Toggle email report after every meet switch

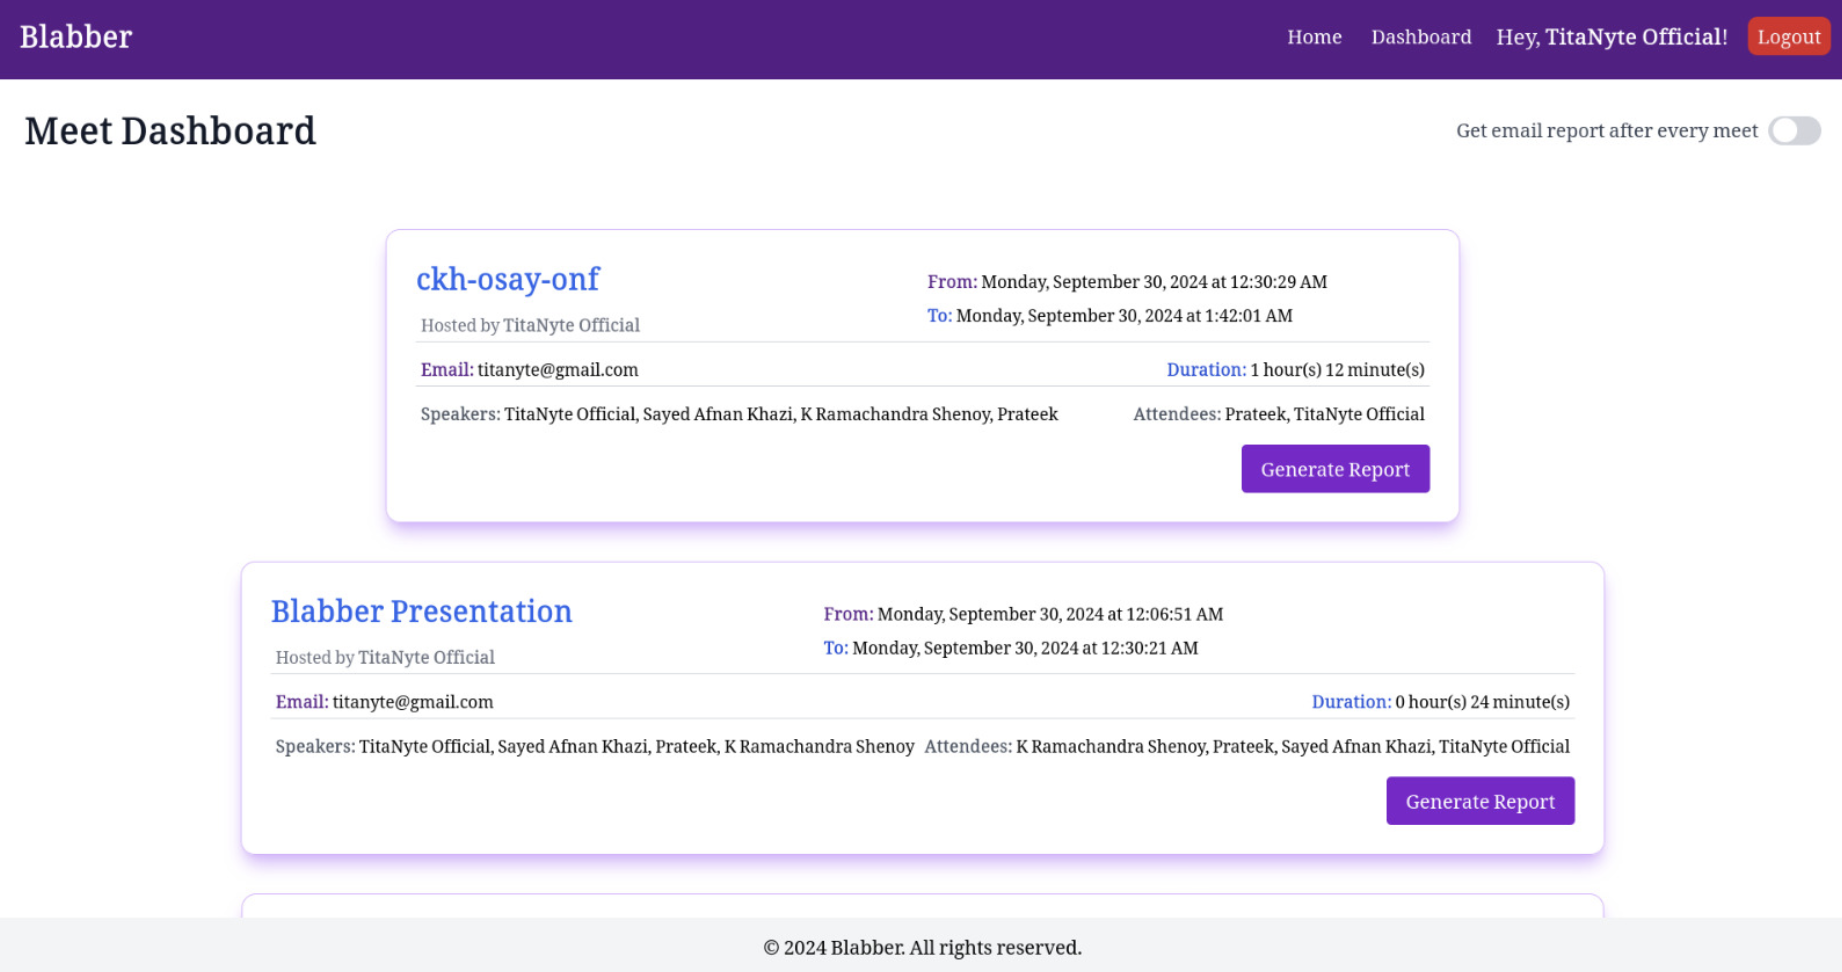[x=1794, y=131]
